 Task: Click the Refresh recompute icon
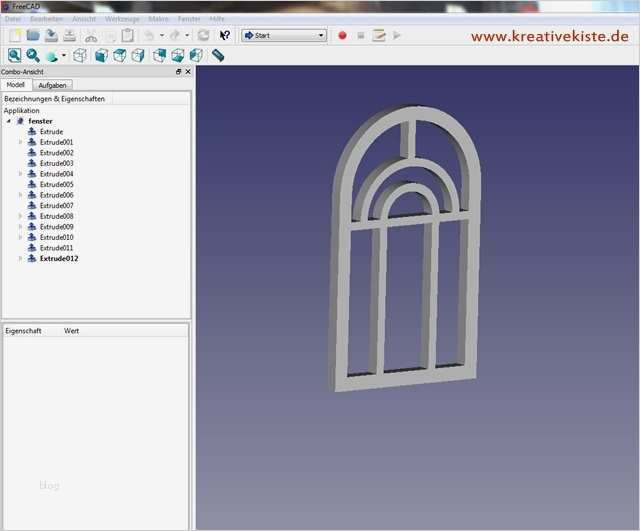tap(204, 35)
